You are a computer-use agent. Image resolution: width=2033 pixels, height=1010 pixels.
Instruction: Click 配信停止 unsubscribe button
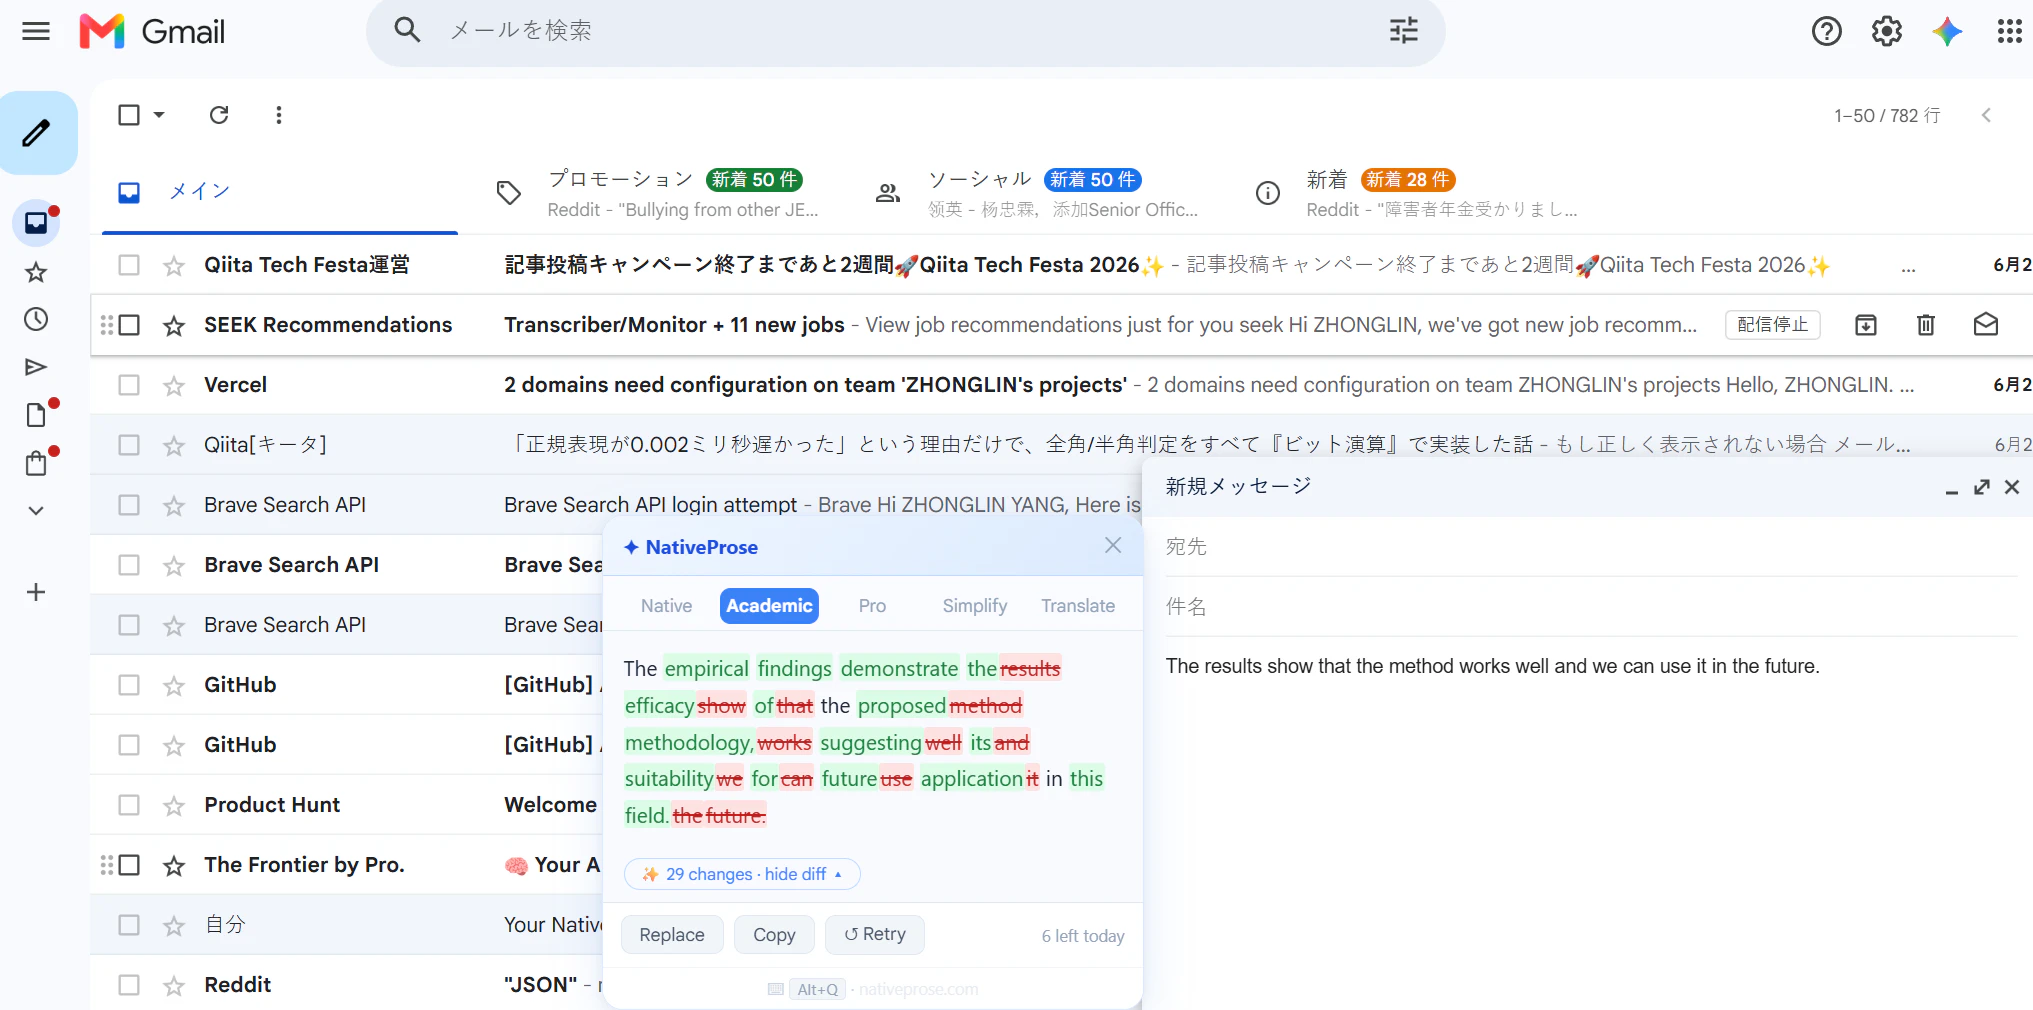pos(1772,325)
